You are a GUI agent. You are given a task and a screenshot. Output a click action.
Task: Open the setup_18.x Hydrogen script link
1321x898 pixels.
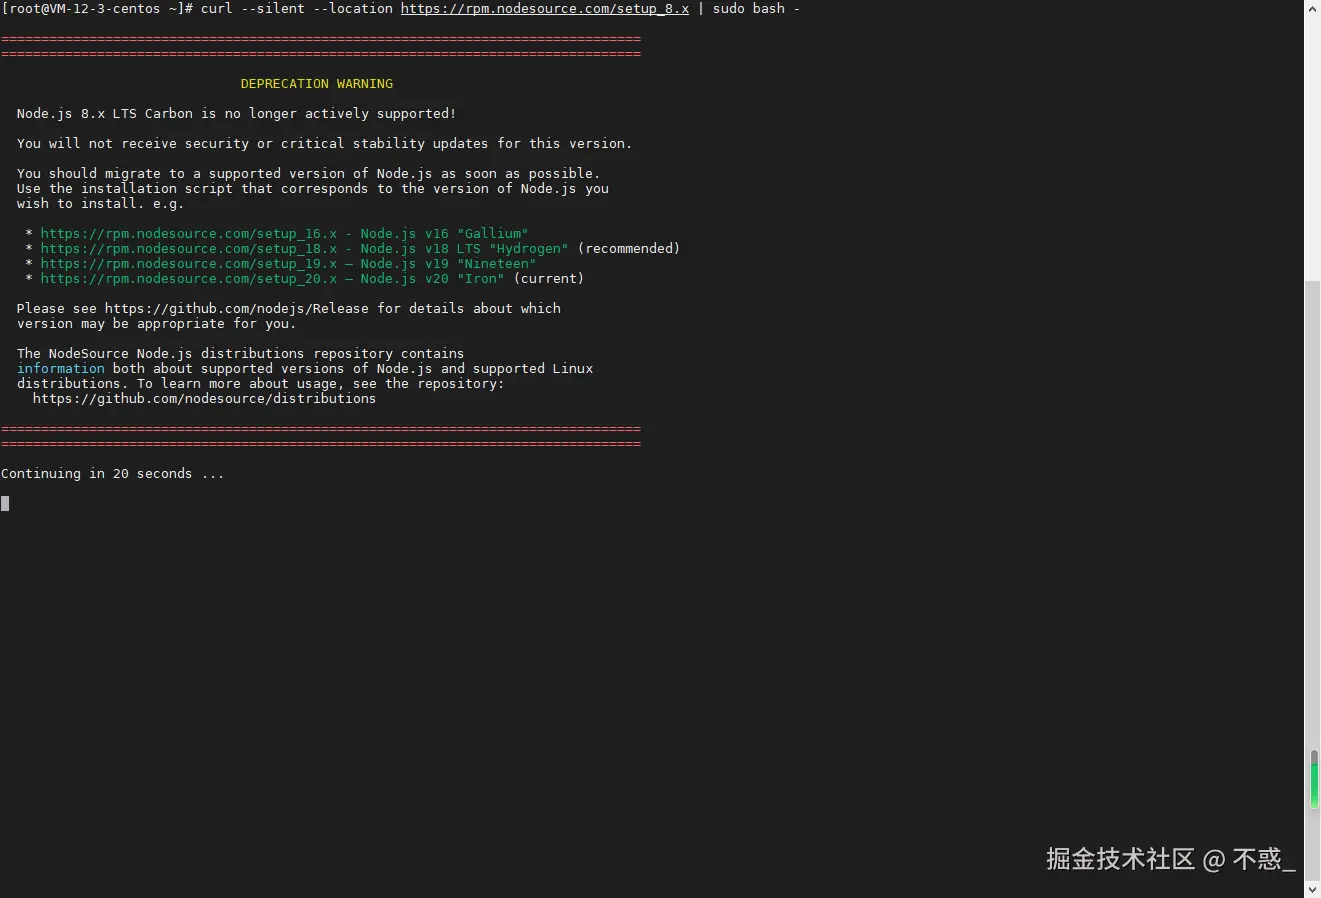pos(189,248)
